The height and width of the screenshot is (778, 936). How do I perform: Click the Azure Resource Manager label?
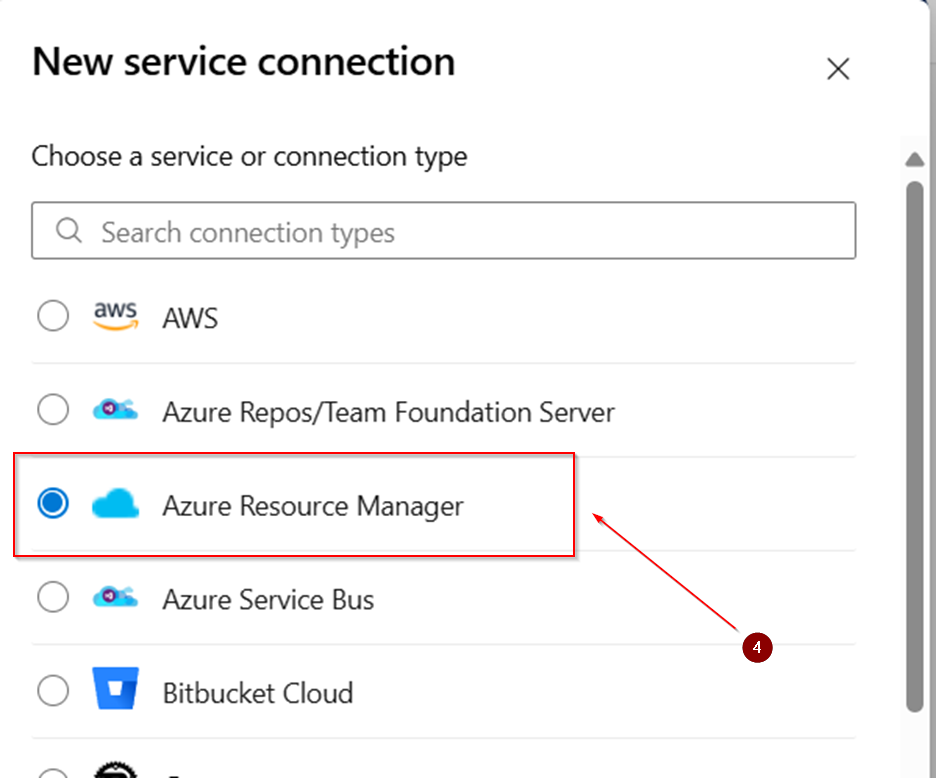coord(313,506)
